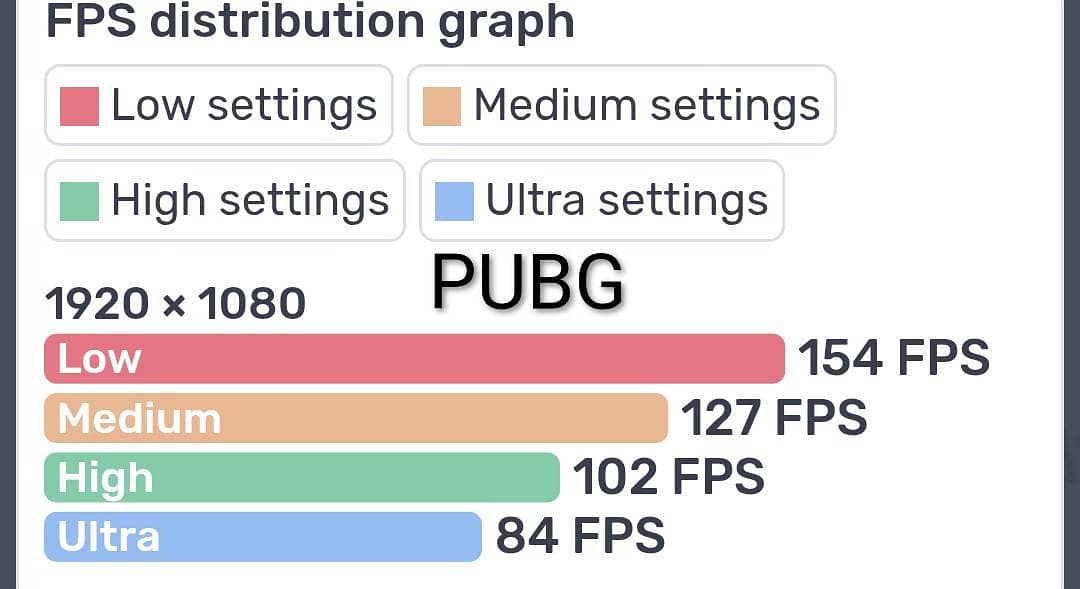Click the 1920 × 1080 resolution label
The image size is (1080, 589).
pos(175,303)
